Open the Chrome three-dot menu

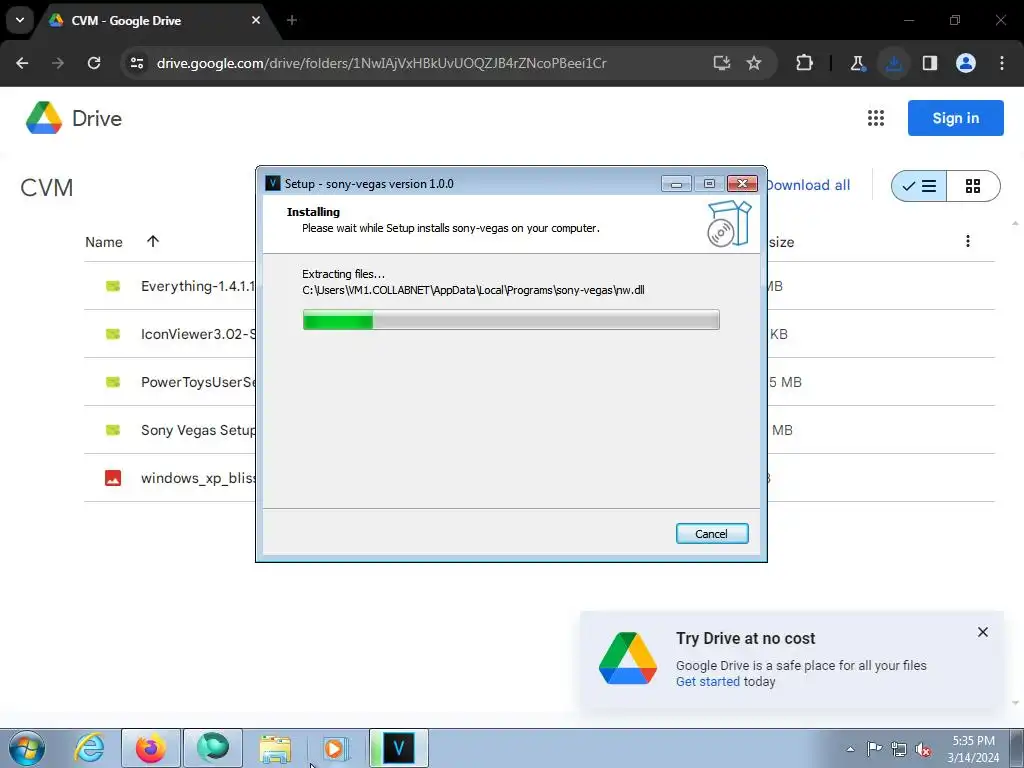[1002, 63]
